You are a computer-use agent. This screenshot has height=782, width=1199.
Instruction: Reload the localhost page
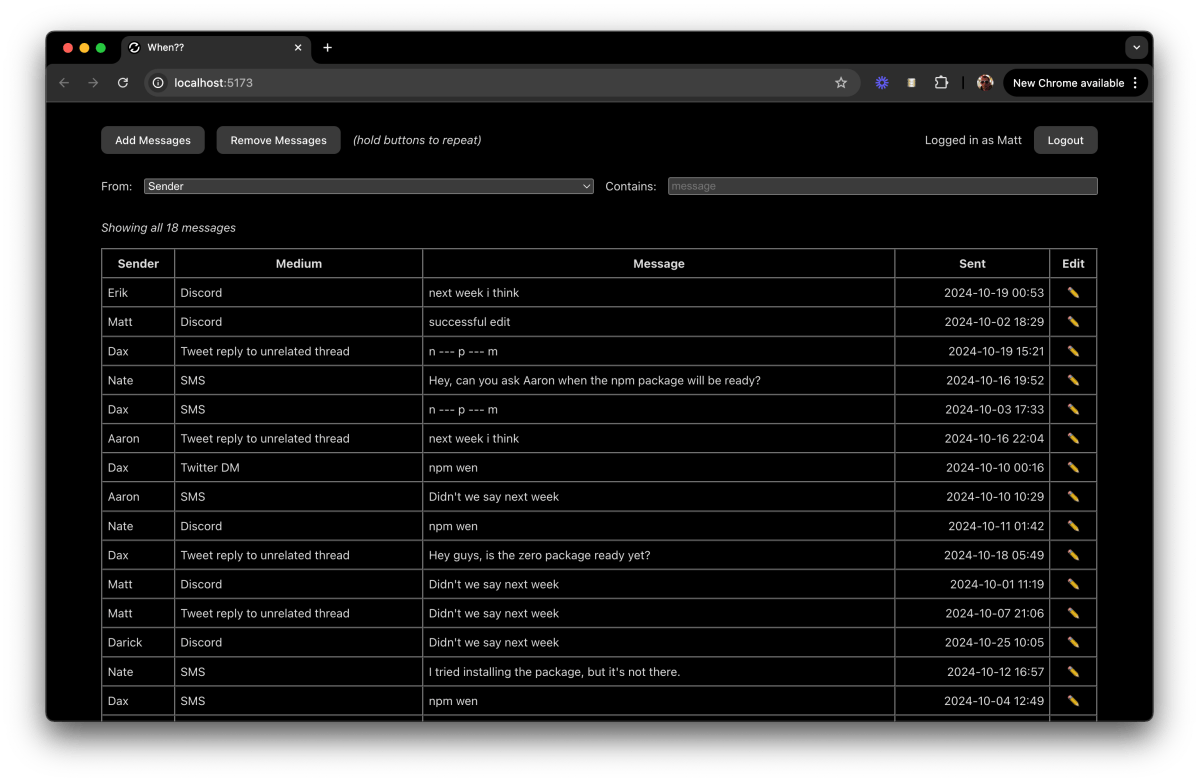[123, 83]
